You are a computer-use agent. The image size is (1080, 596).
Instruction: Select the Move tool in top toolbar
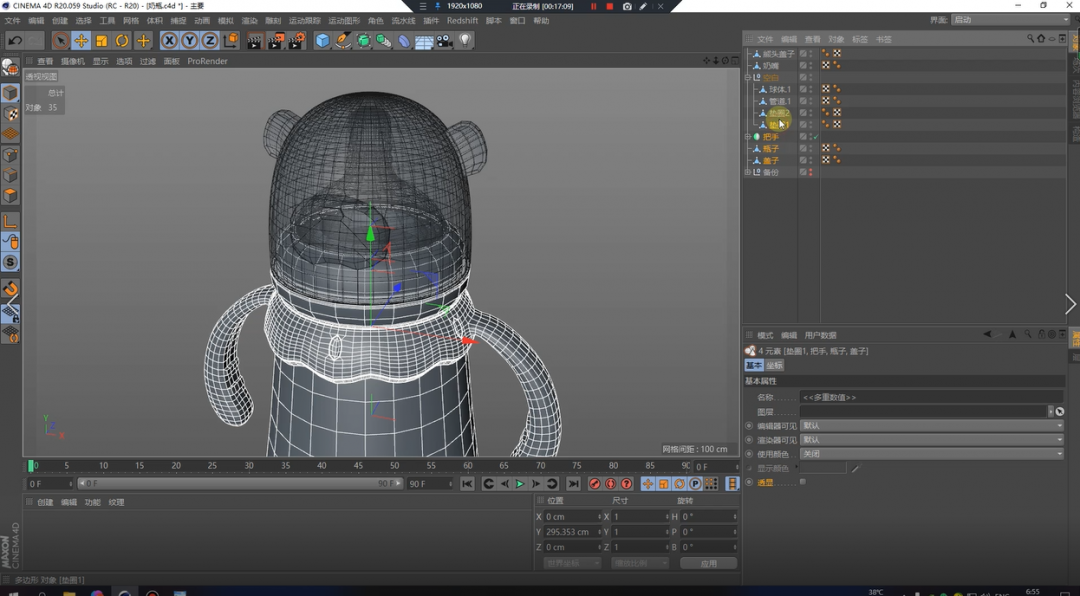pos(81,41)
